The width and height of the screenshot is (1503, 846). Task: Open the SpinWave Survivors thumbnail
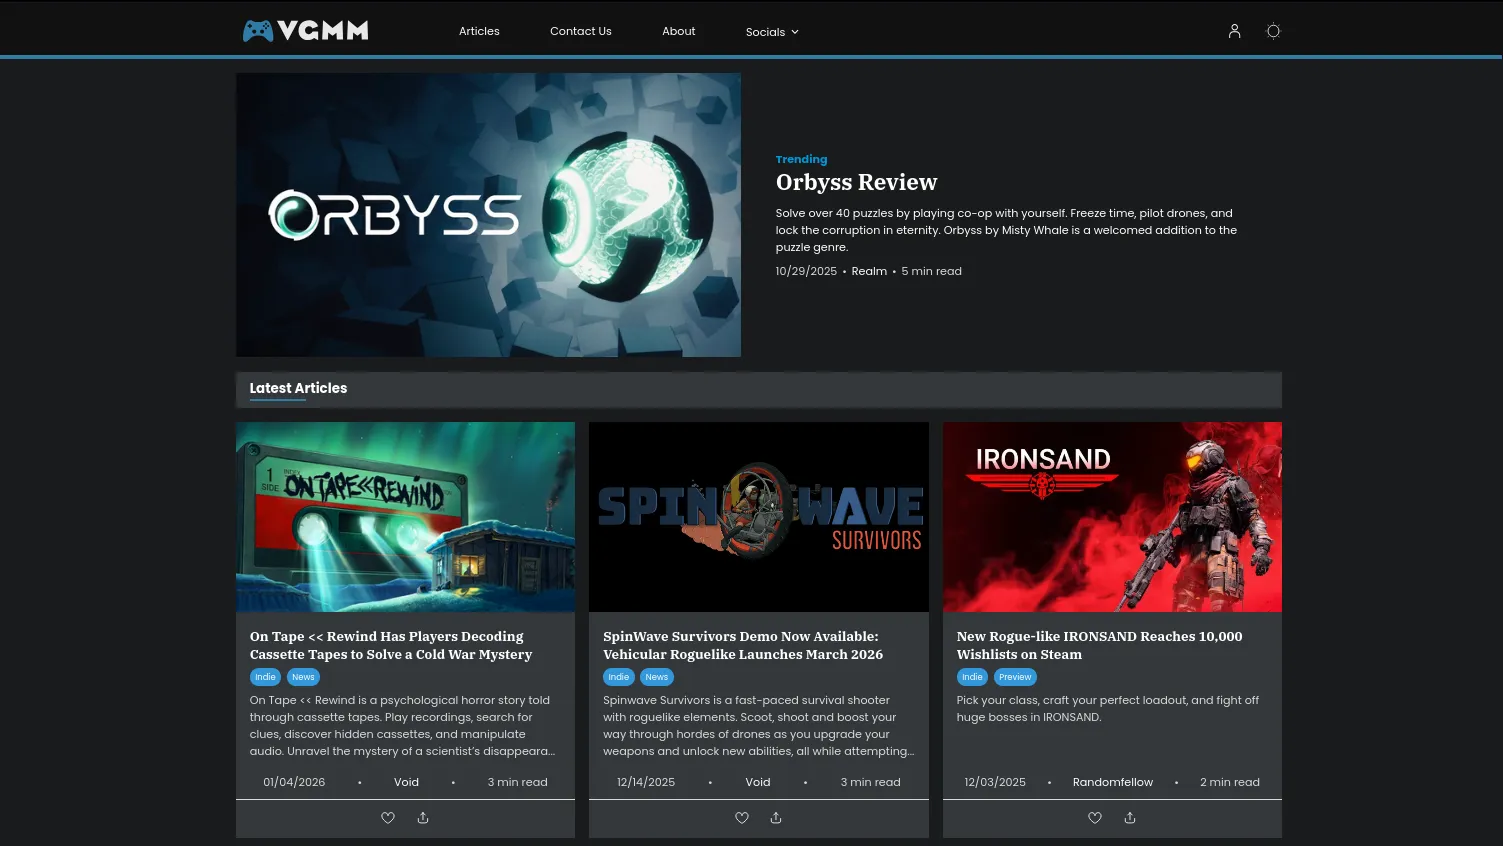click(x=759, y=517)
